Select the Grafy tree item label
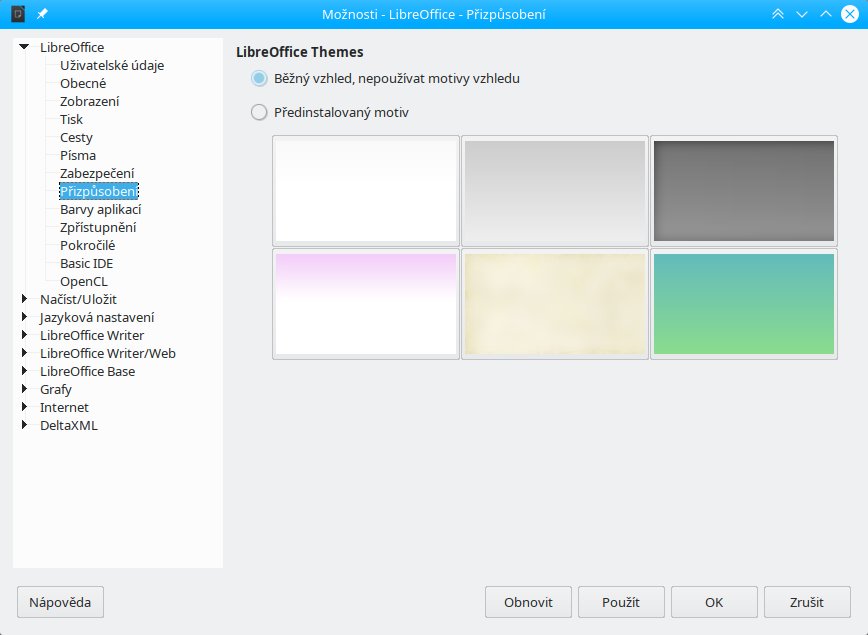This screenshot has width=868, height=635. (x=56, y=389)
